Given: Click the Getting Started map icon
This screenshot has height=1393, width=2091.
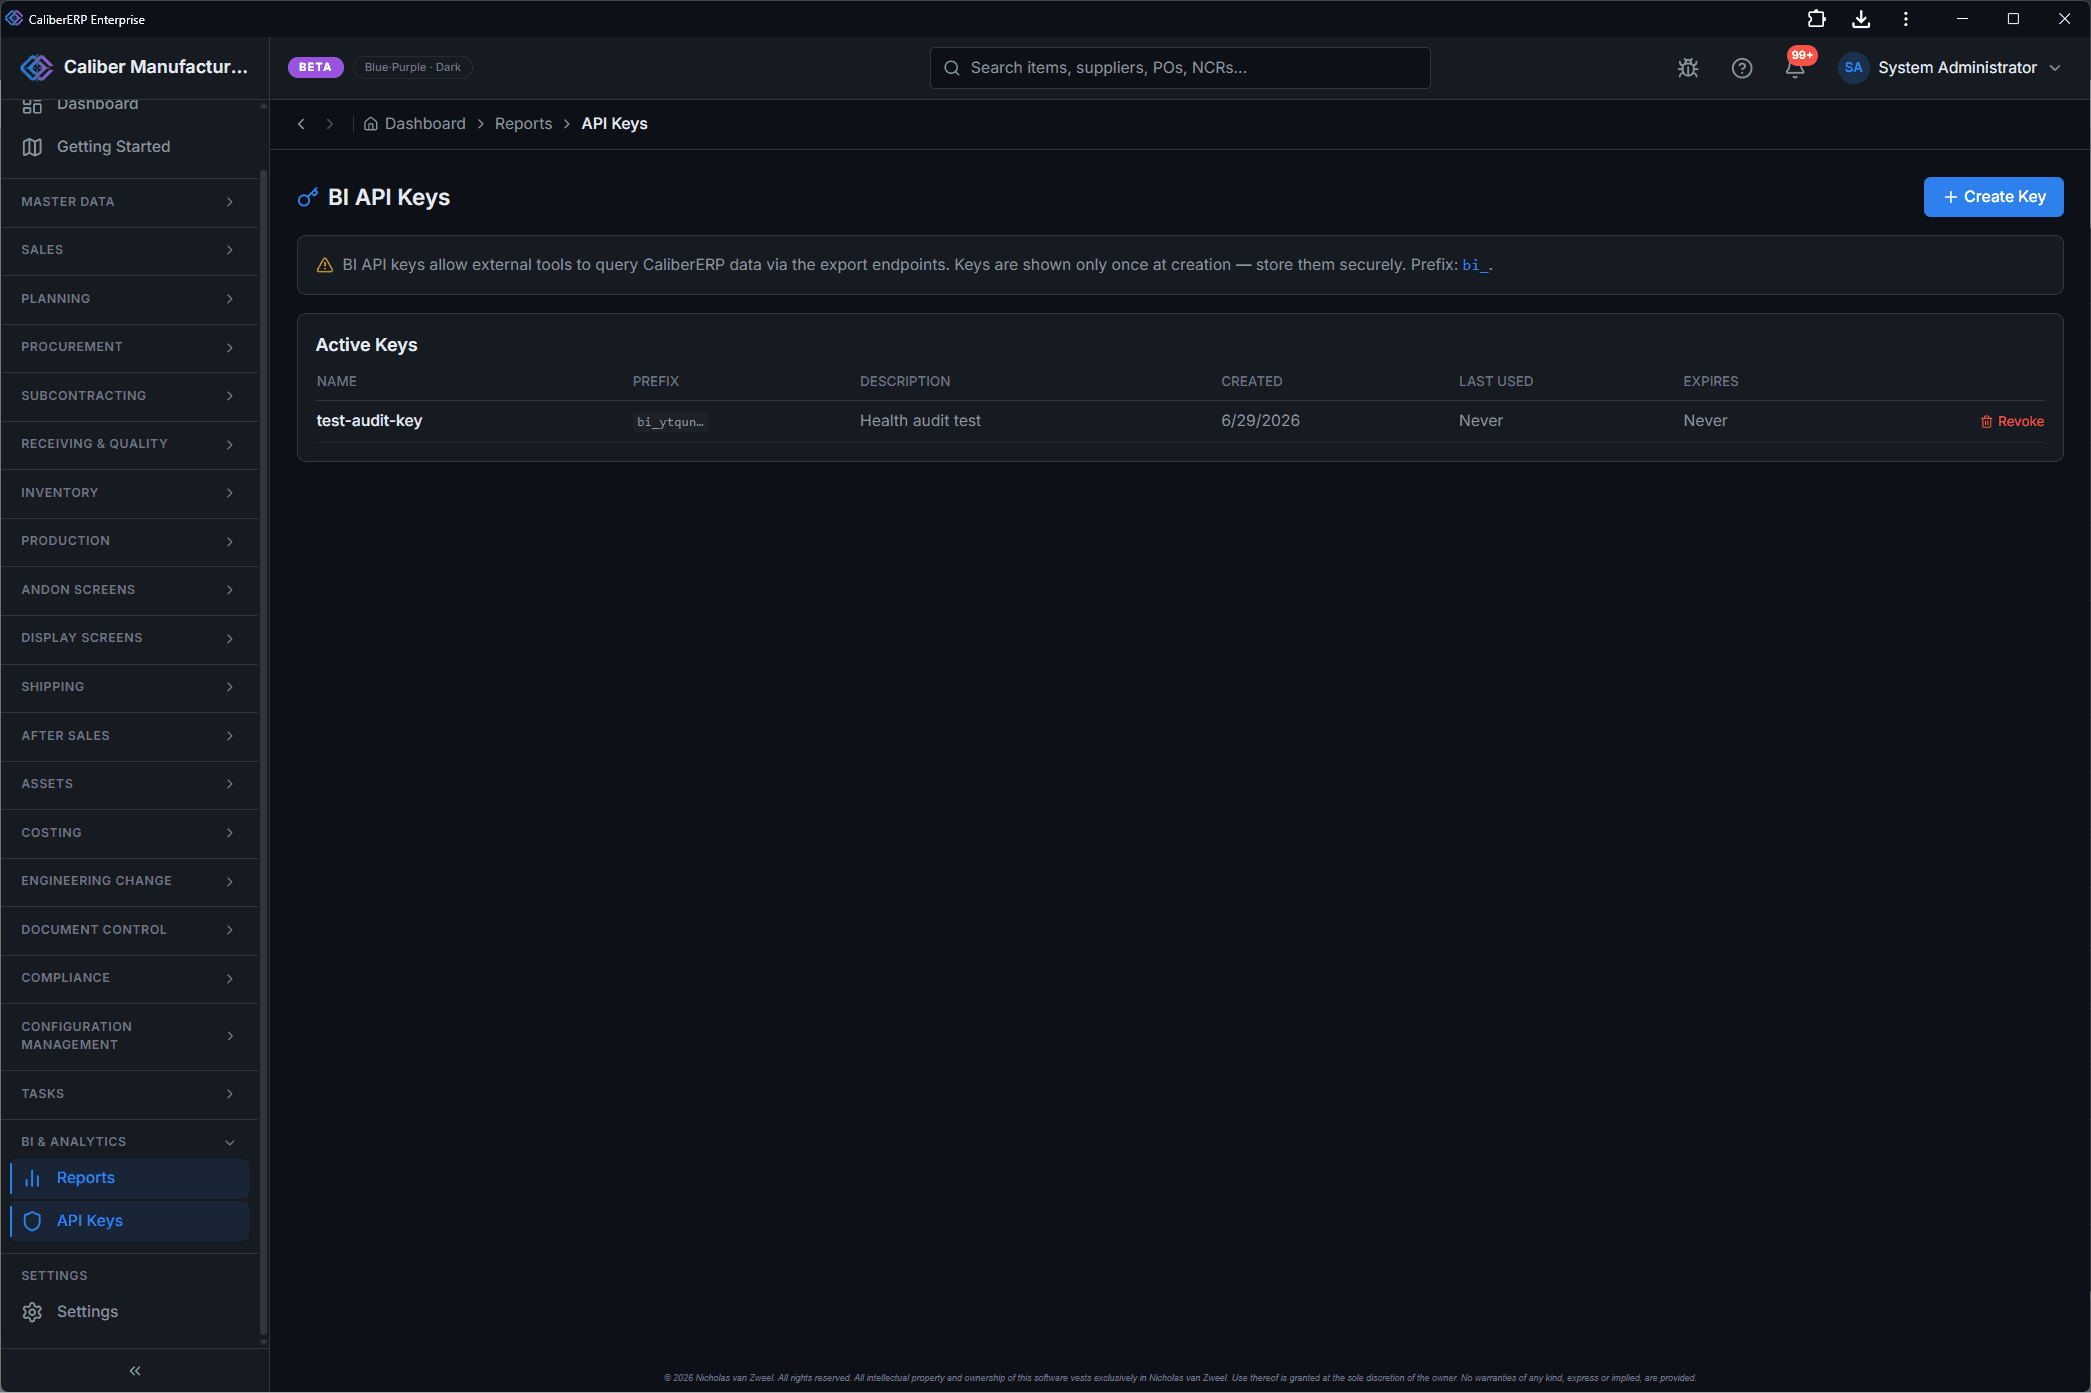Looking at the screenshot, I should (32, 147).
